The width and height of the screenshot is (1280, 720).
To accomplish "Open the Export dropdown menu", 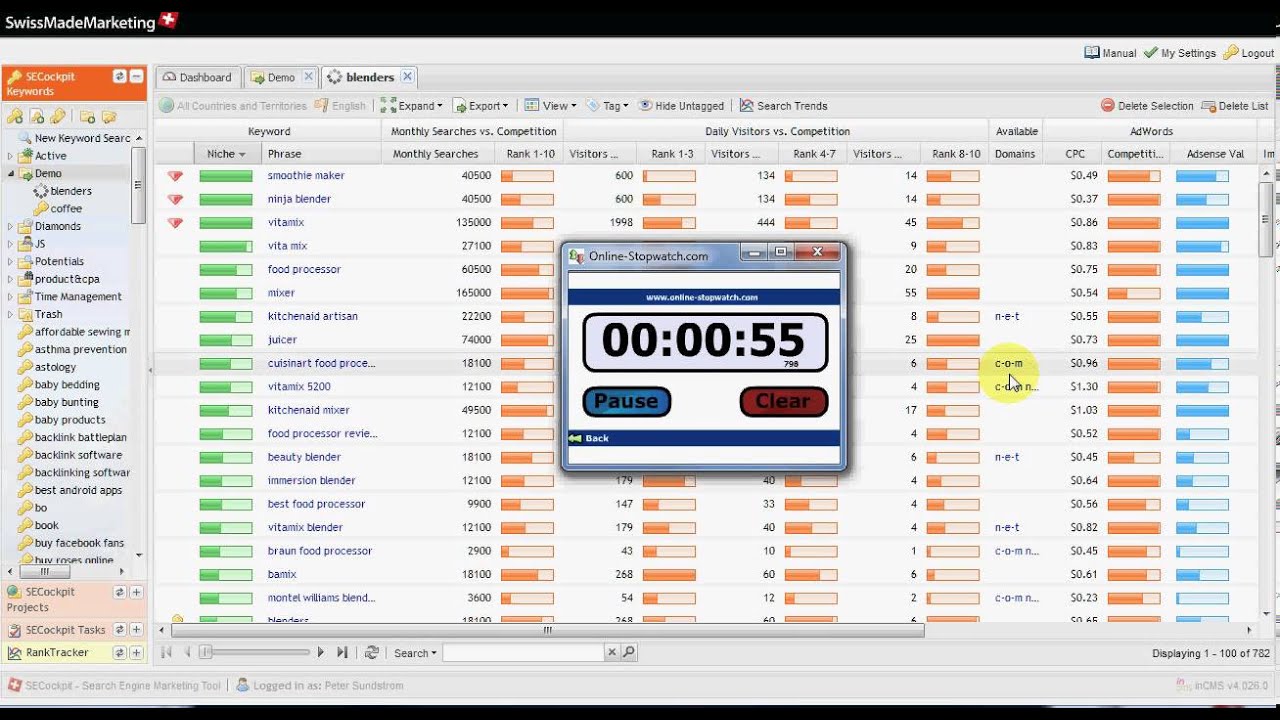I will [481, 106].
